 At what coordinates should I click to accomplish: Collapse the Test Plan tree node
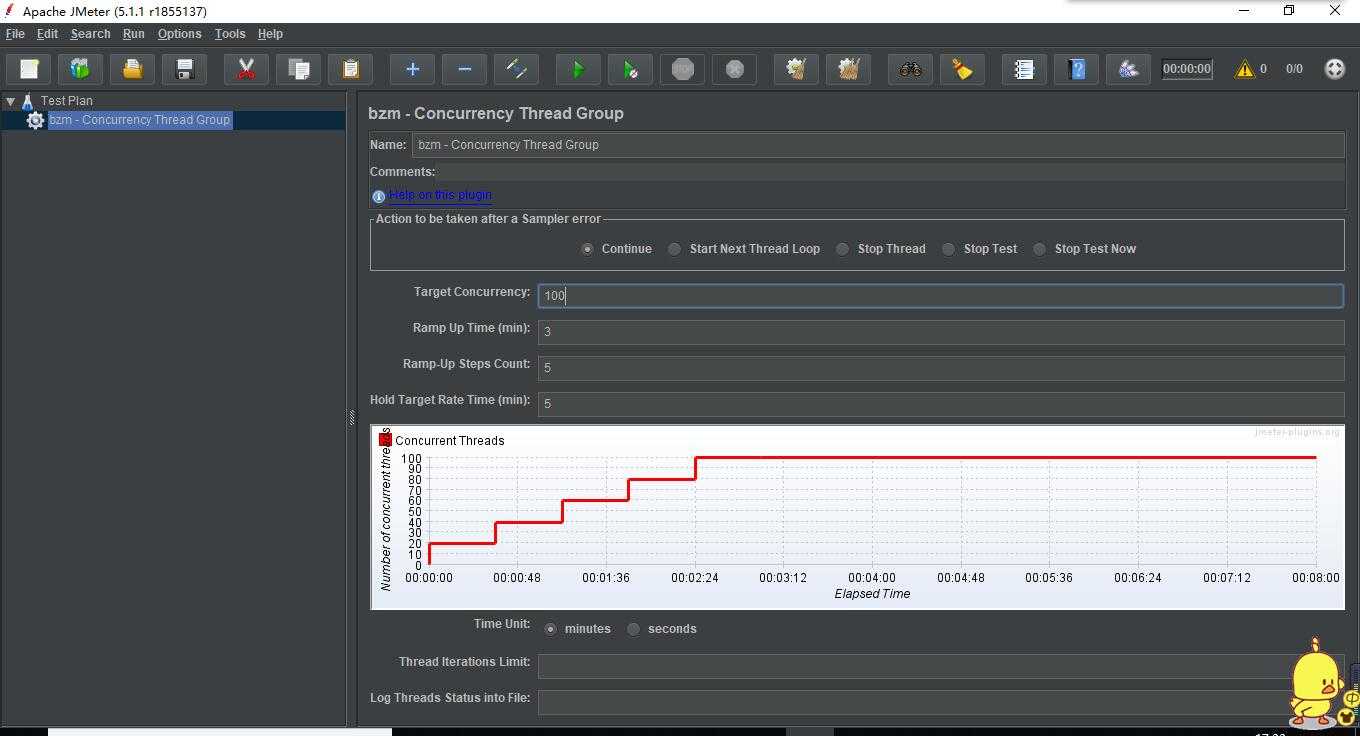[10, 101]
